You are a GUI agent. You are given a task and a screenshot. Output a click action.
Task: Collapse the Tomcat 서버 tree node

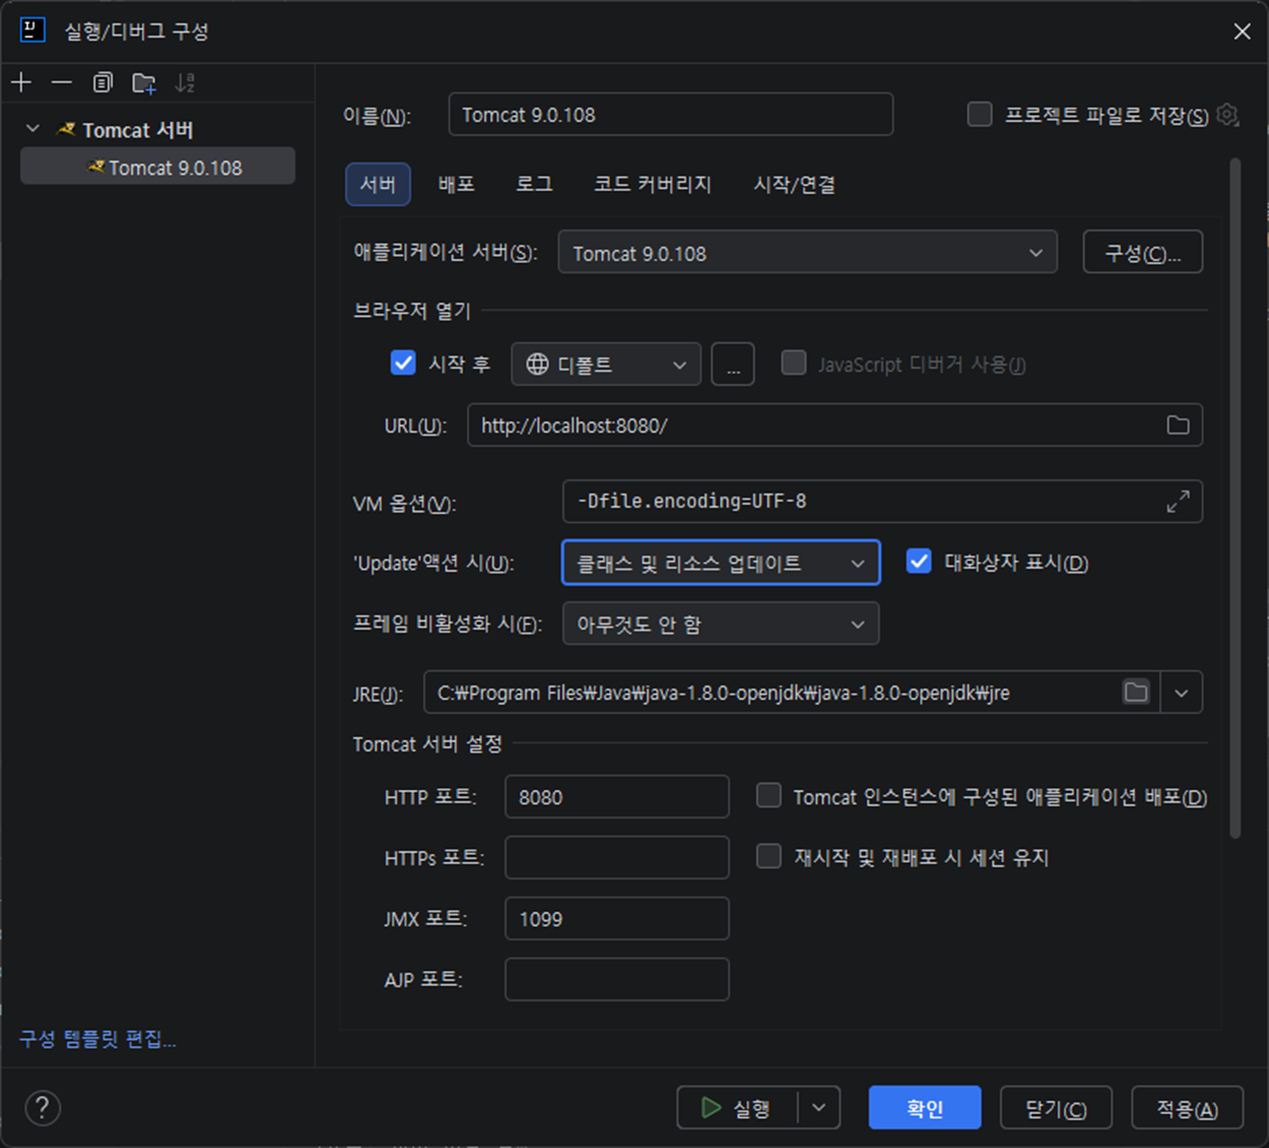pos(33,129)
